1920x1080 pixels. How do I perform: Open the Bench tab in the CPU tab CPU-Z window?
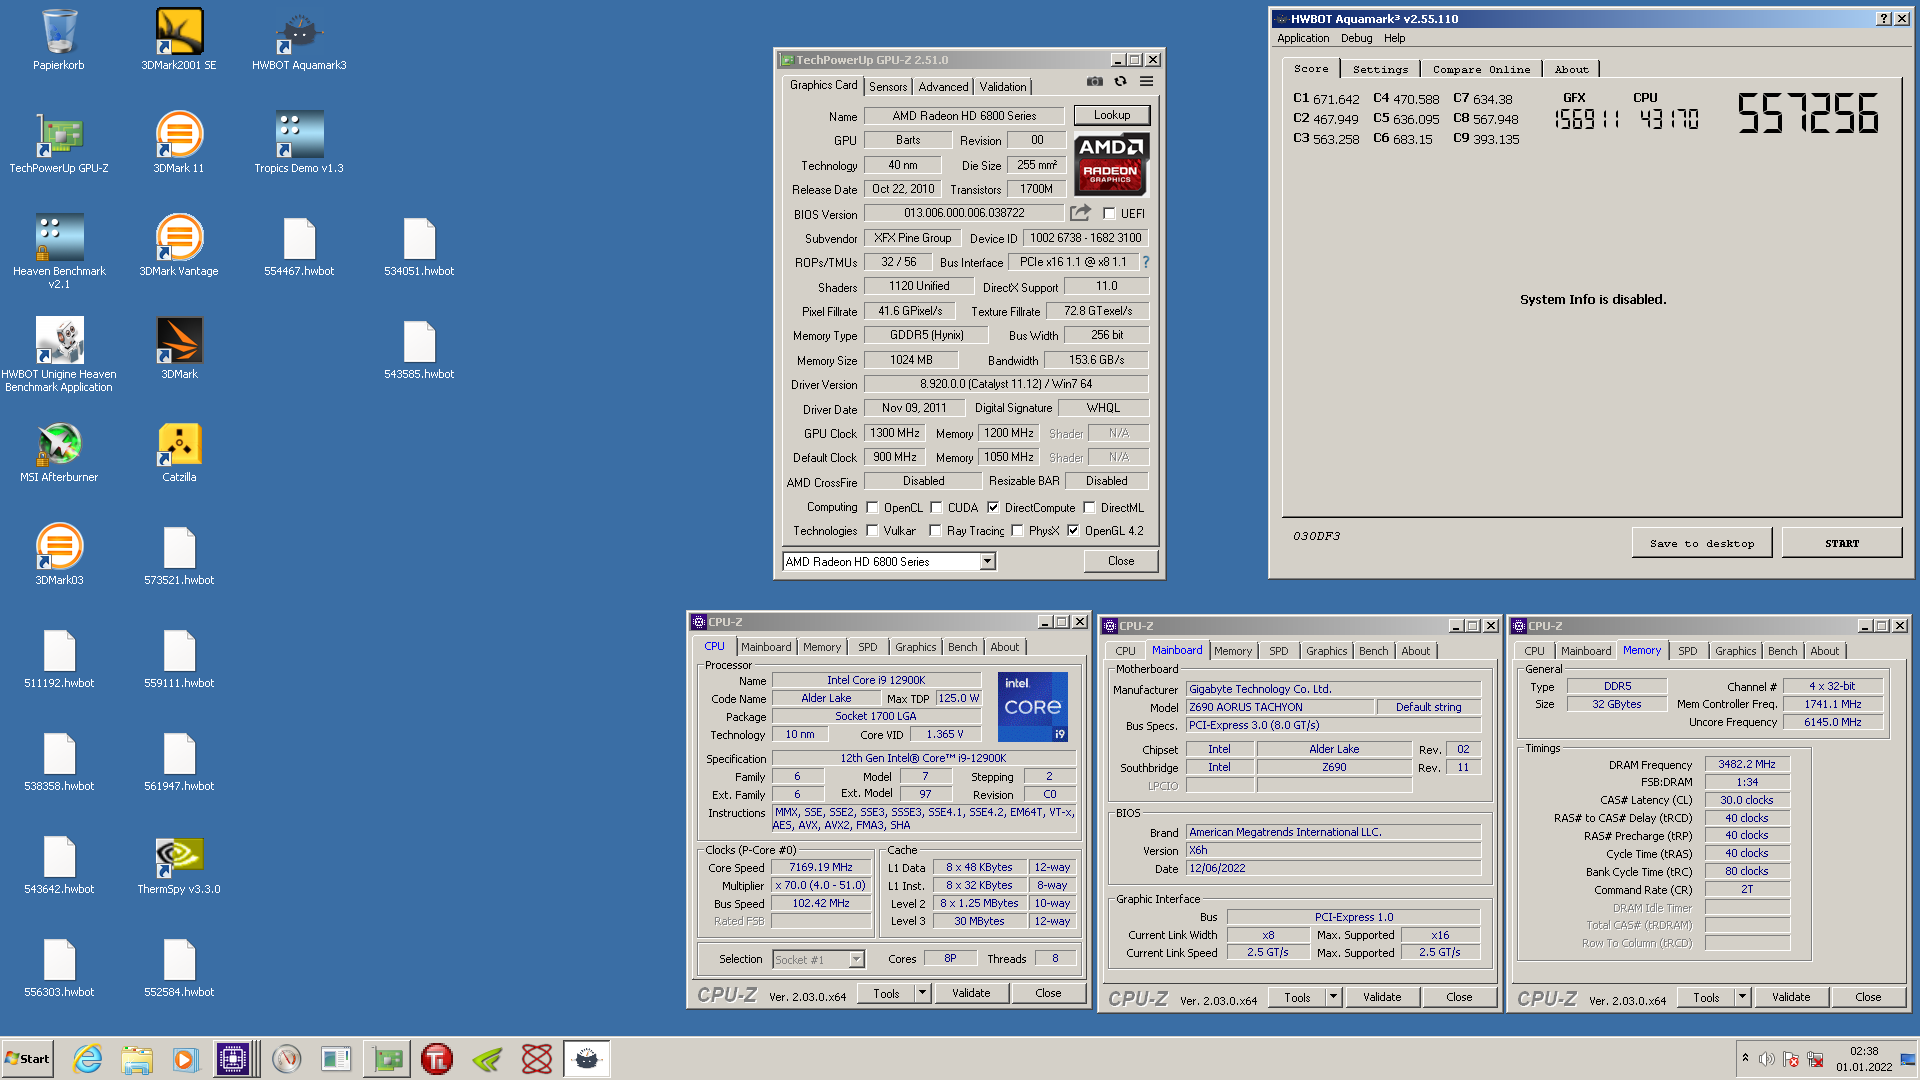pos(962,647)
